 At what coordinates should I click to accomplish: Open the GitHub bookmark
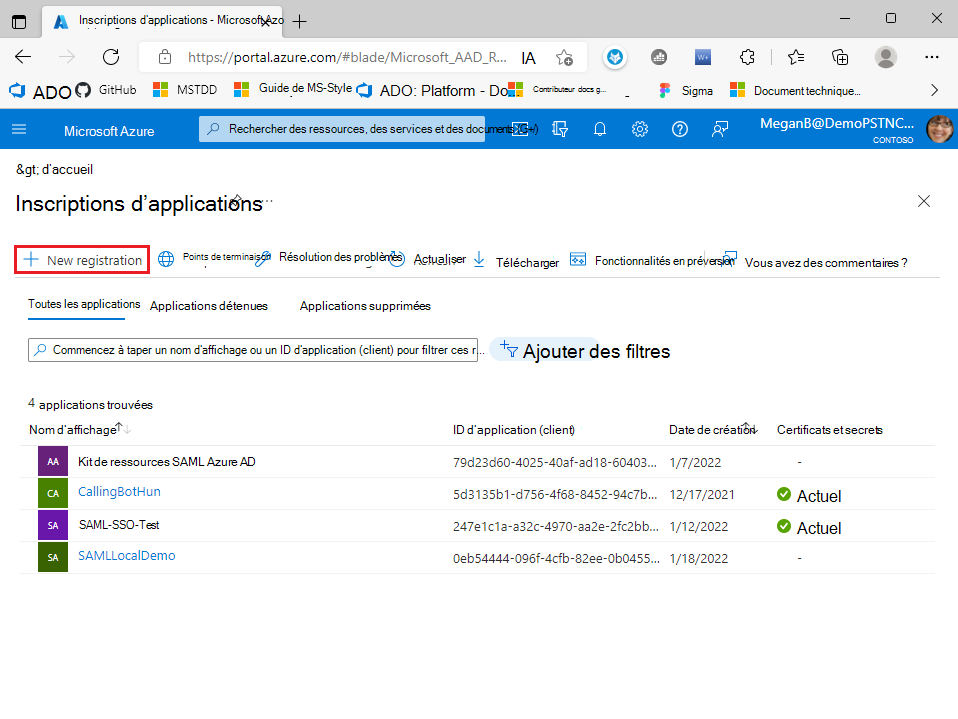pyautogui.click(x=106, y=90)
